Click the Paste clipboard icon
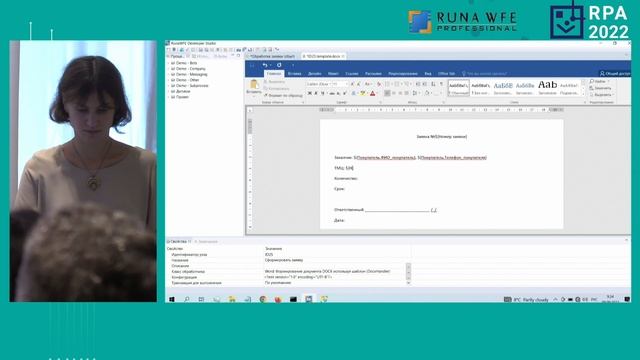 tap(254, 84)
